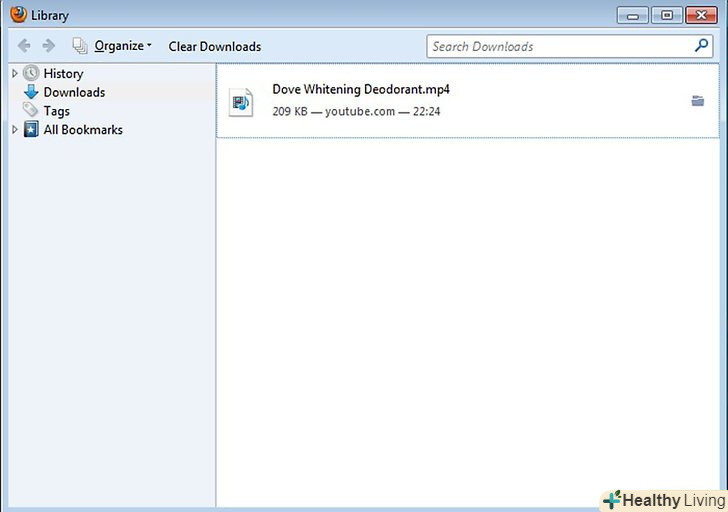This screenshot has width=728, height=512.
Task: Click the magnifier icon in search box
Action: 702,45
